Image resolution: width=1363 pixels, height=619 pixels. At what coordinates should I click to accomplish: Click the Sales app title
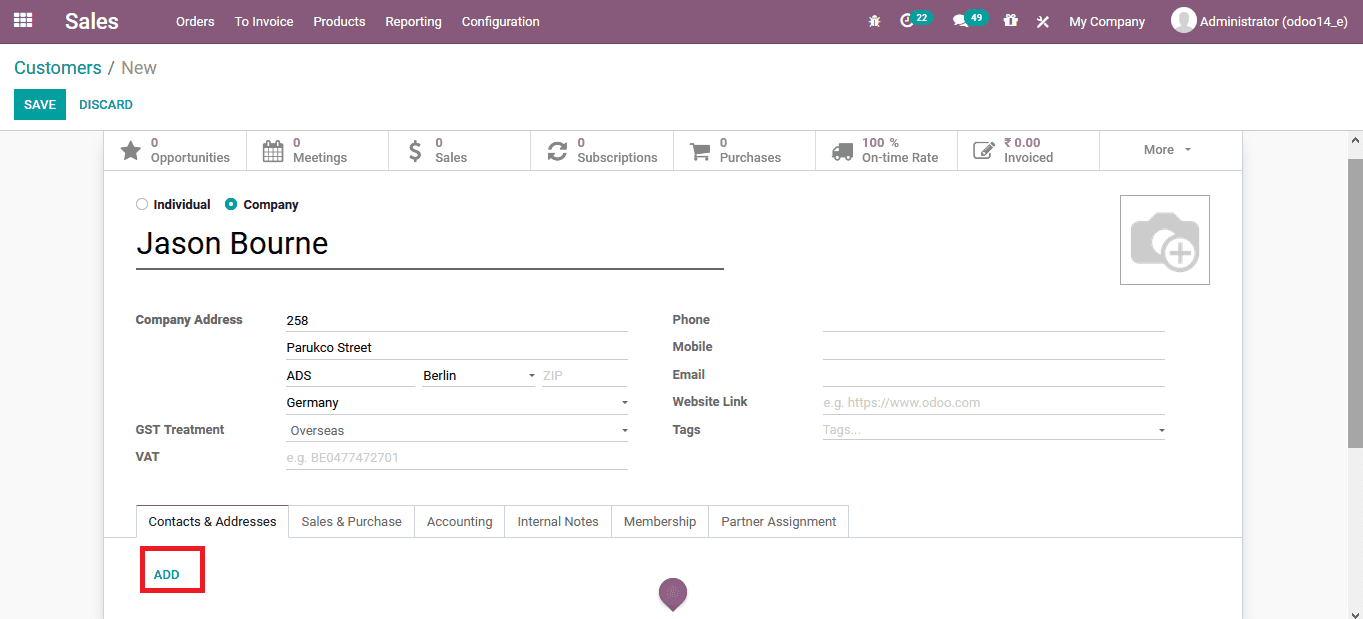pyautogui.click(x=92, y=21)
